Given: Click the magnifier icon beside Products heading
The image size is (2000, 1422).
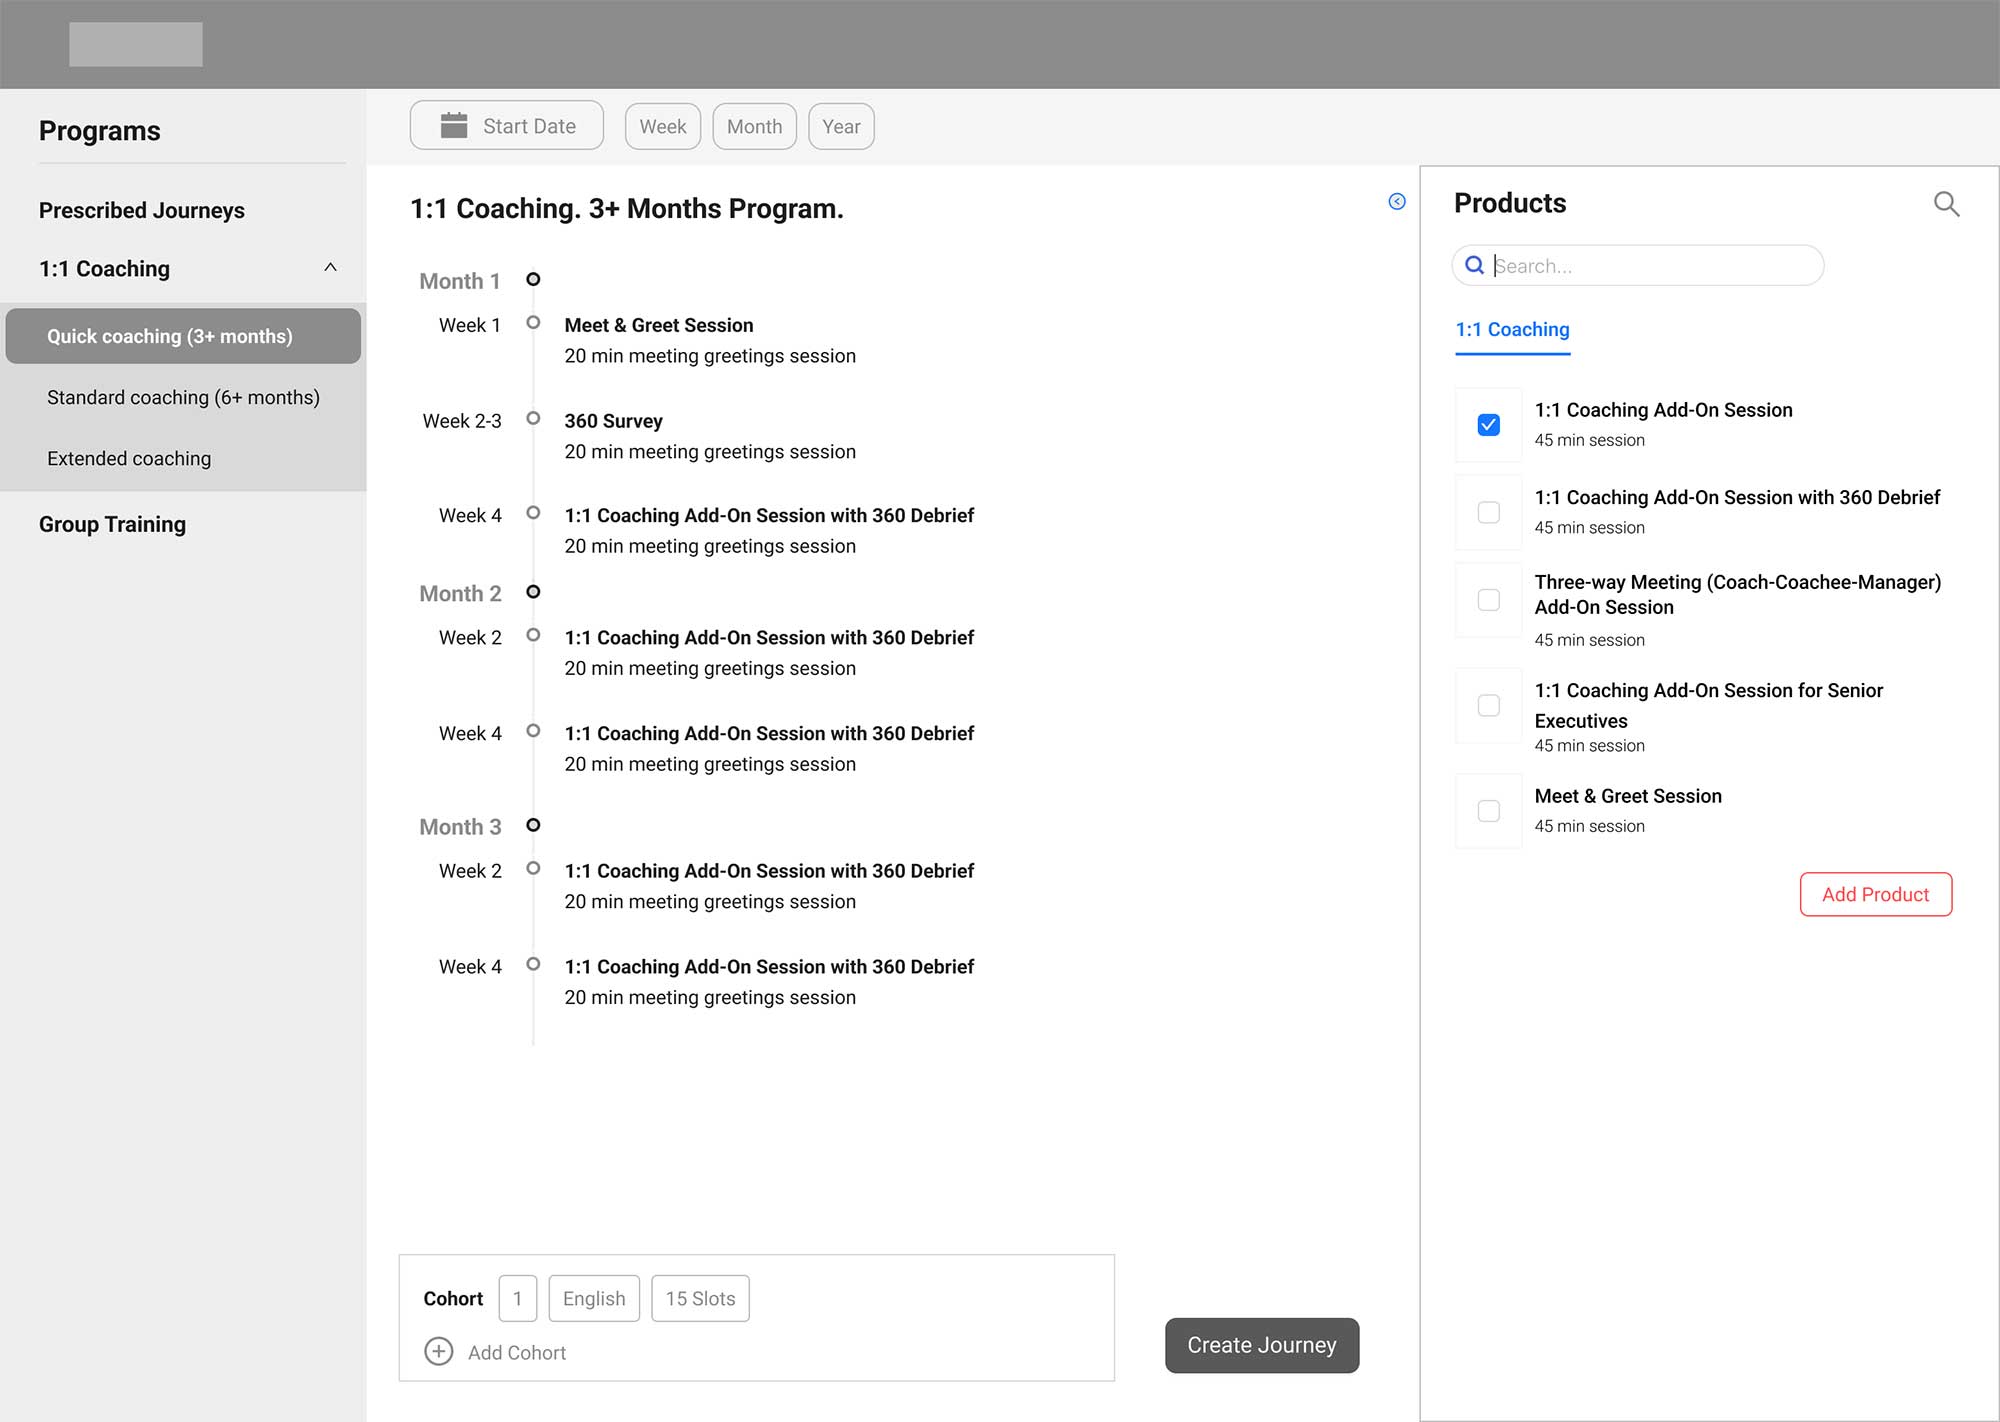Looking at the screenshot, I should 1945,204.
